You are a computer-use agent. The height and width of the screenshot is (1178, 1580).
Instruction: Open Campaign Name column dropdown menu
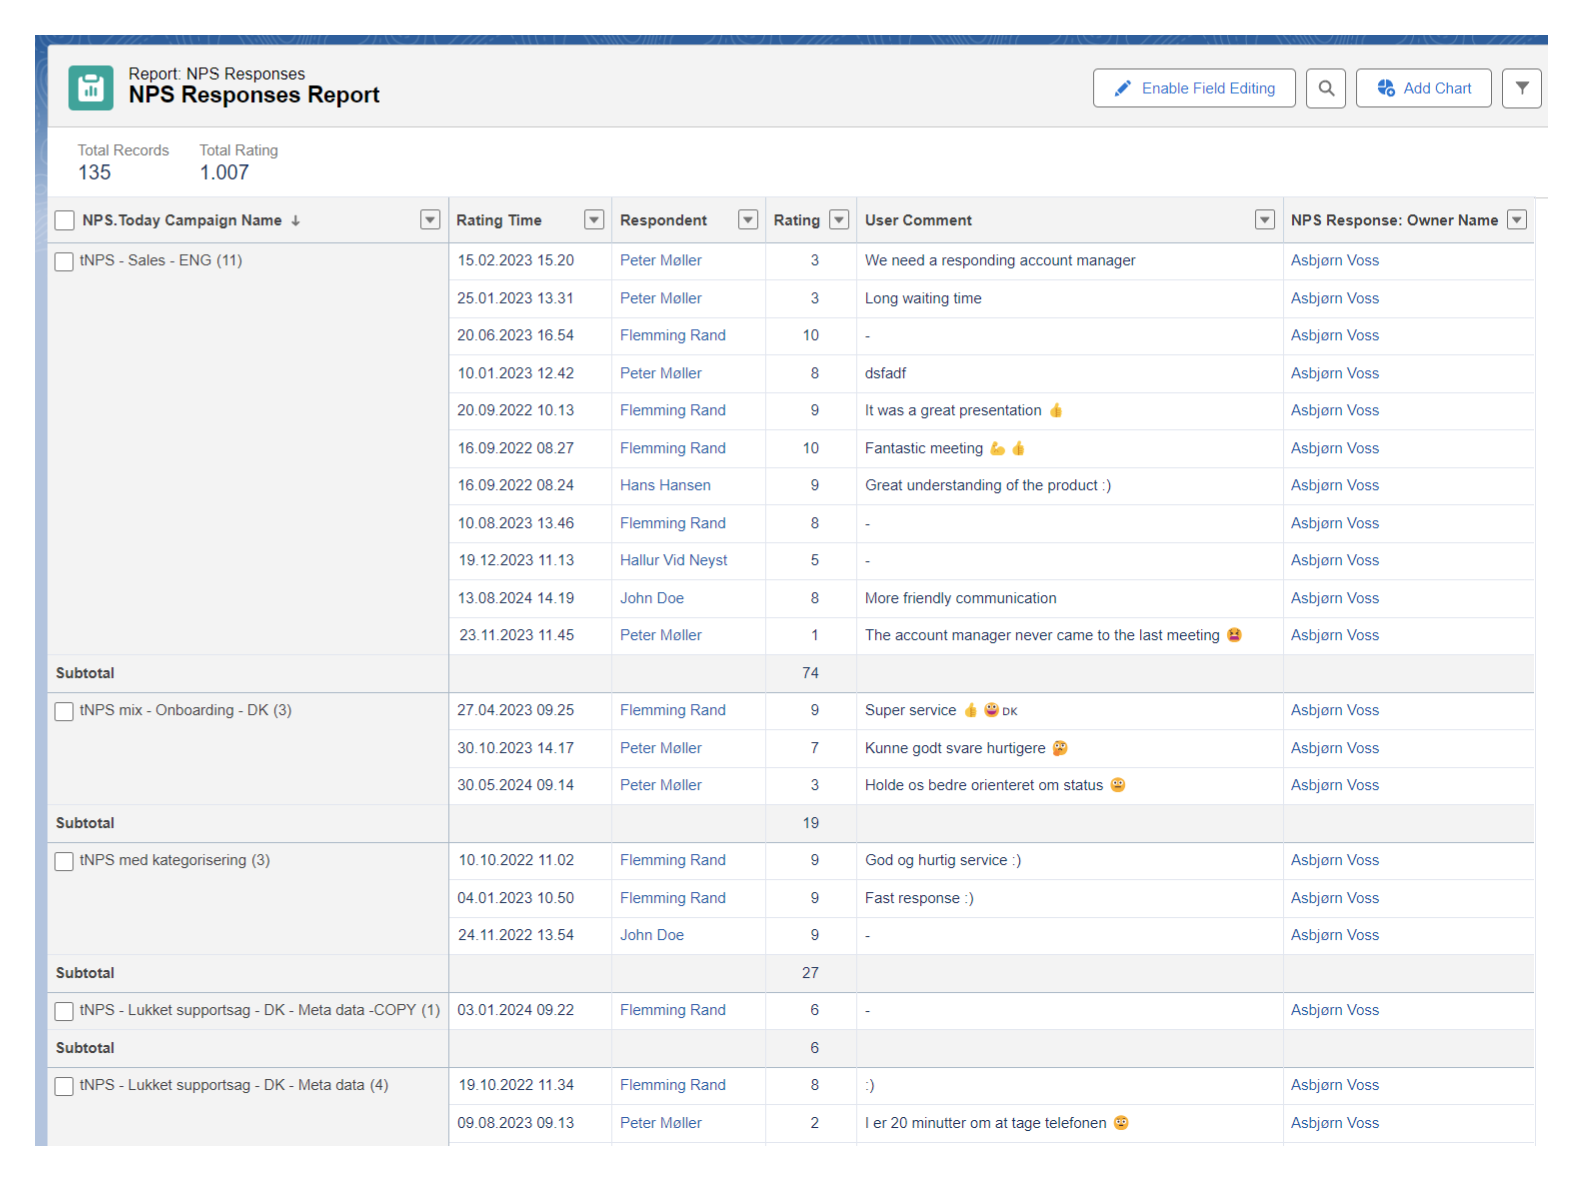pos(430,220)
